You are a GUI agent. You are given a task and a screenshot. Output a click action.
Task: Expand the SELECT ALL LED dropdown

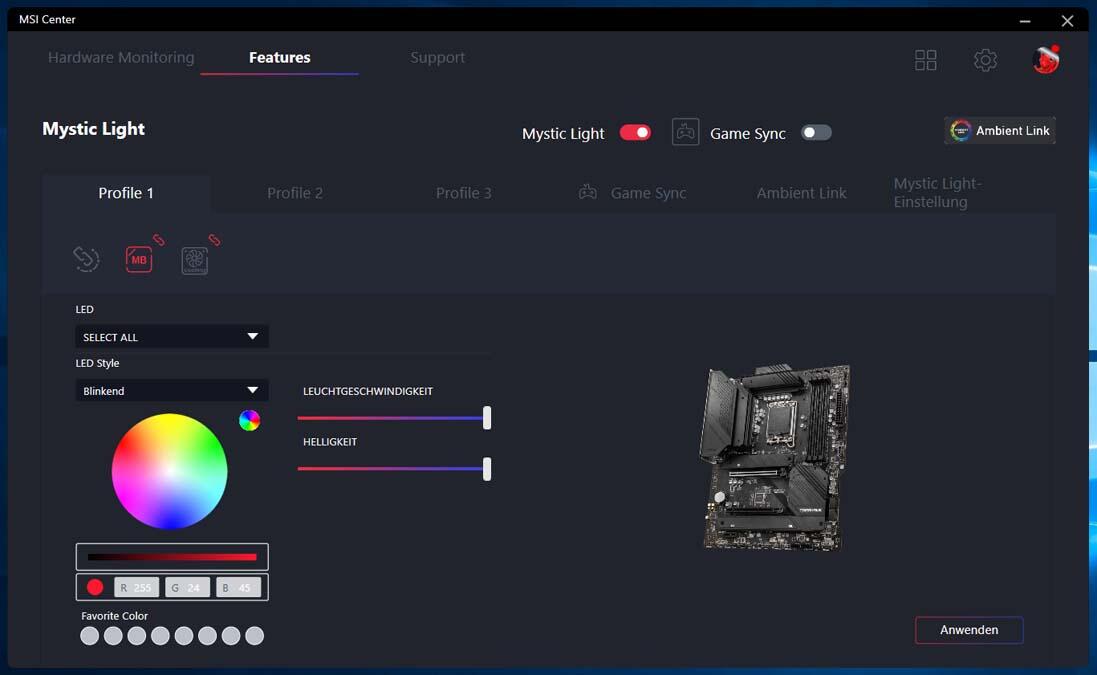171,336
